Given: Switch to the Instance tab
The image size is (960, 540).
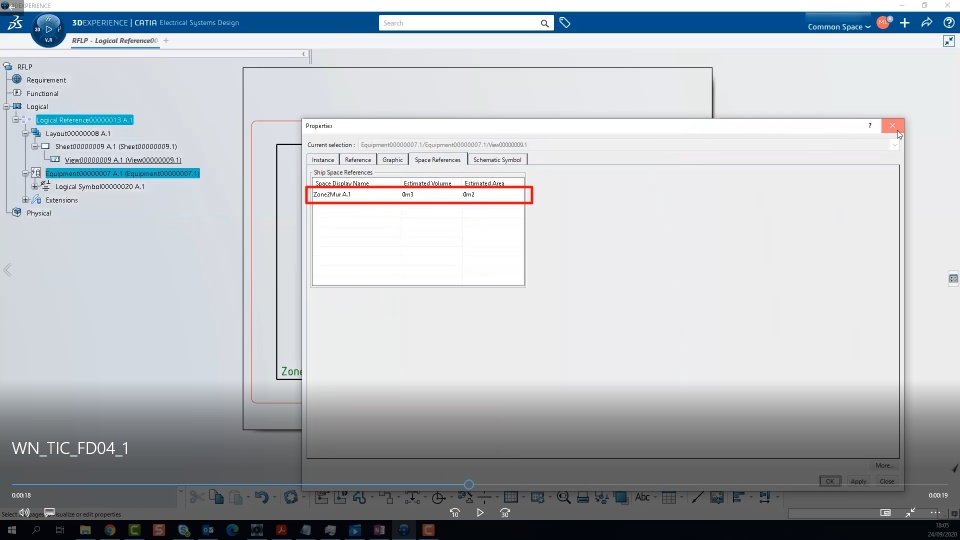Looking at the screenshot, I should pos(323,159).
